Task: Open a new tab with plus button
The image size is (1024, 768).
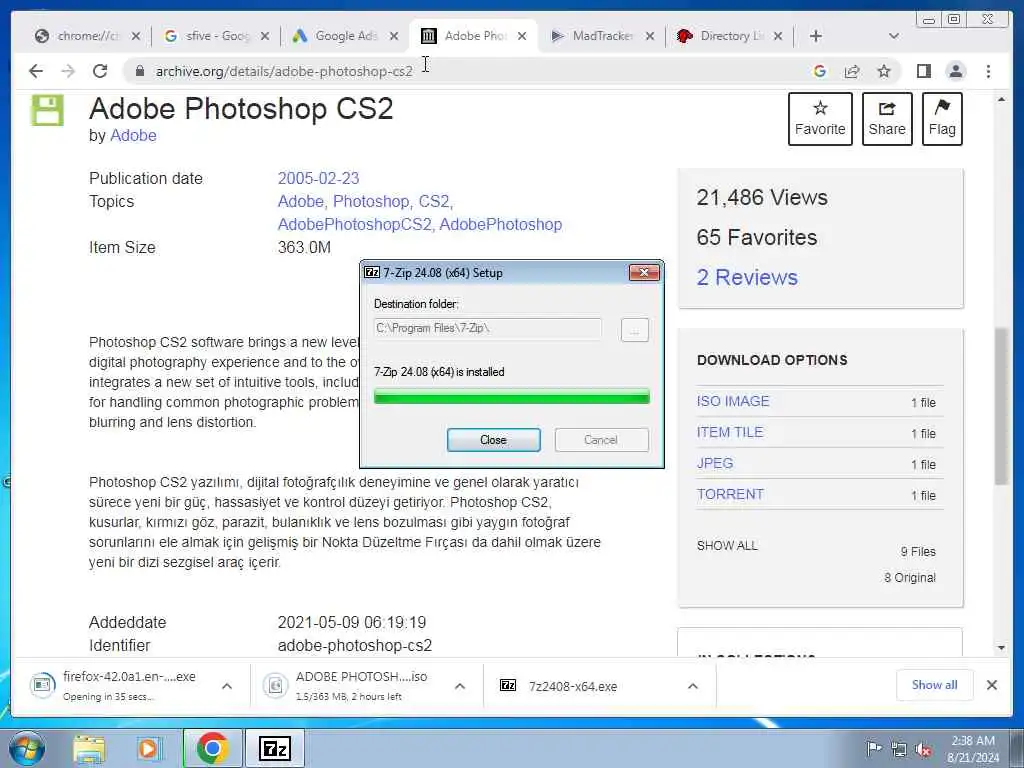Action: [x=816, y=36]
